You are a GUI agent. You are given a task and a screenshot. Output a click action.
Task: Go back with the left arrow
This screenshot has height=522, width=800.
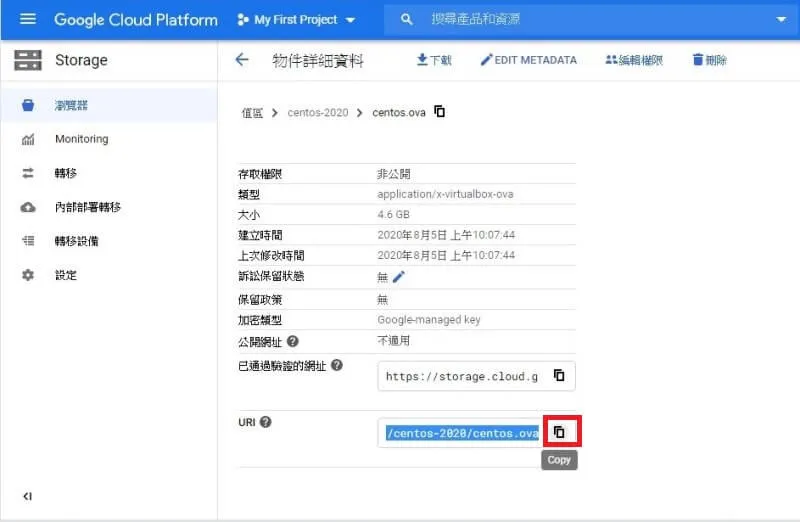coord(242,60)
